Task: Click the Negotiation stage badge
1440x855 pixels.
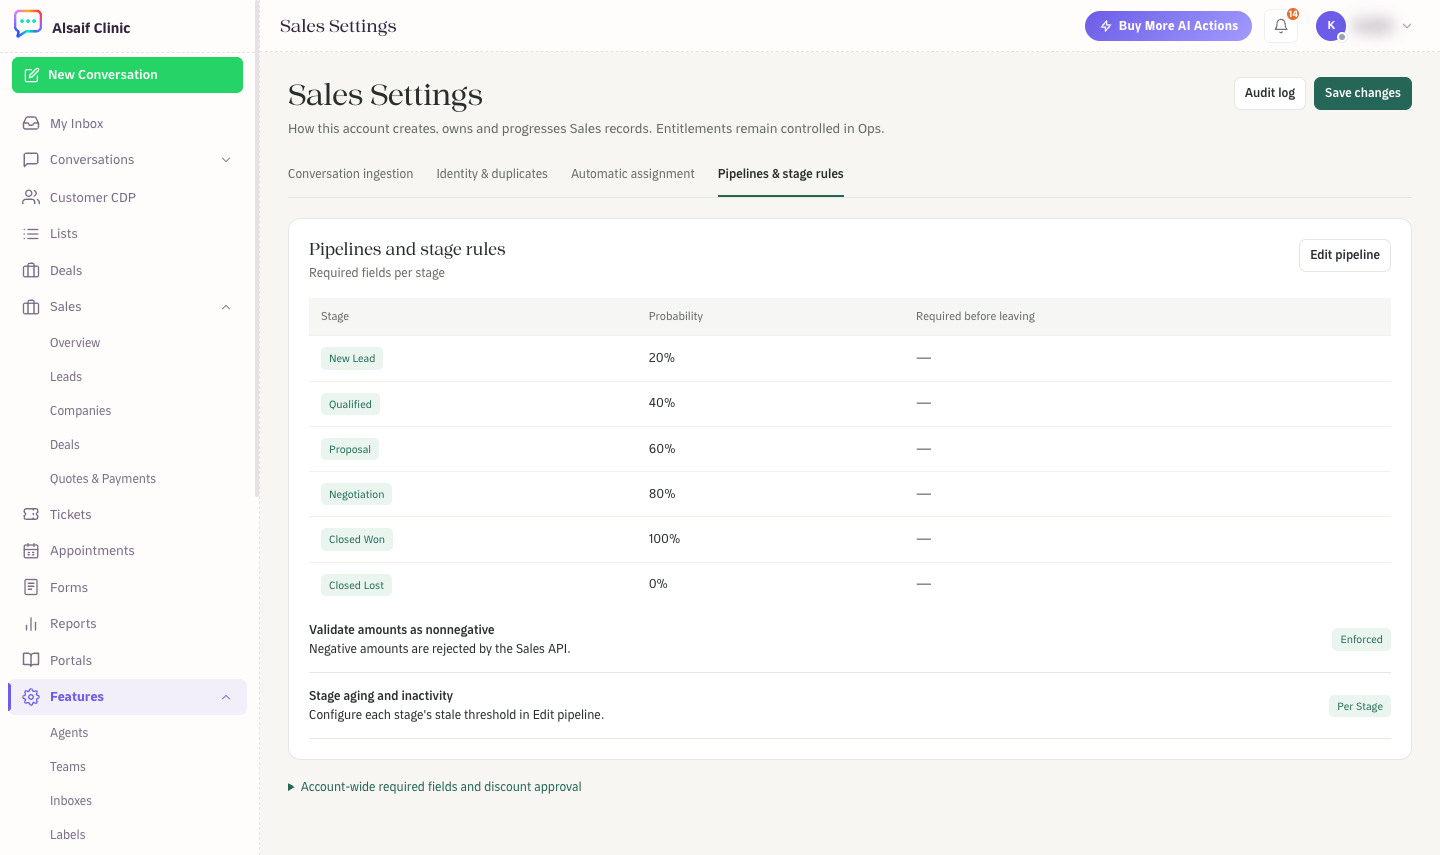Action: (x=356, y=494)
